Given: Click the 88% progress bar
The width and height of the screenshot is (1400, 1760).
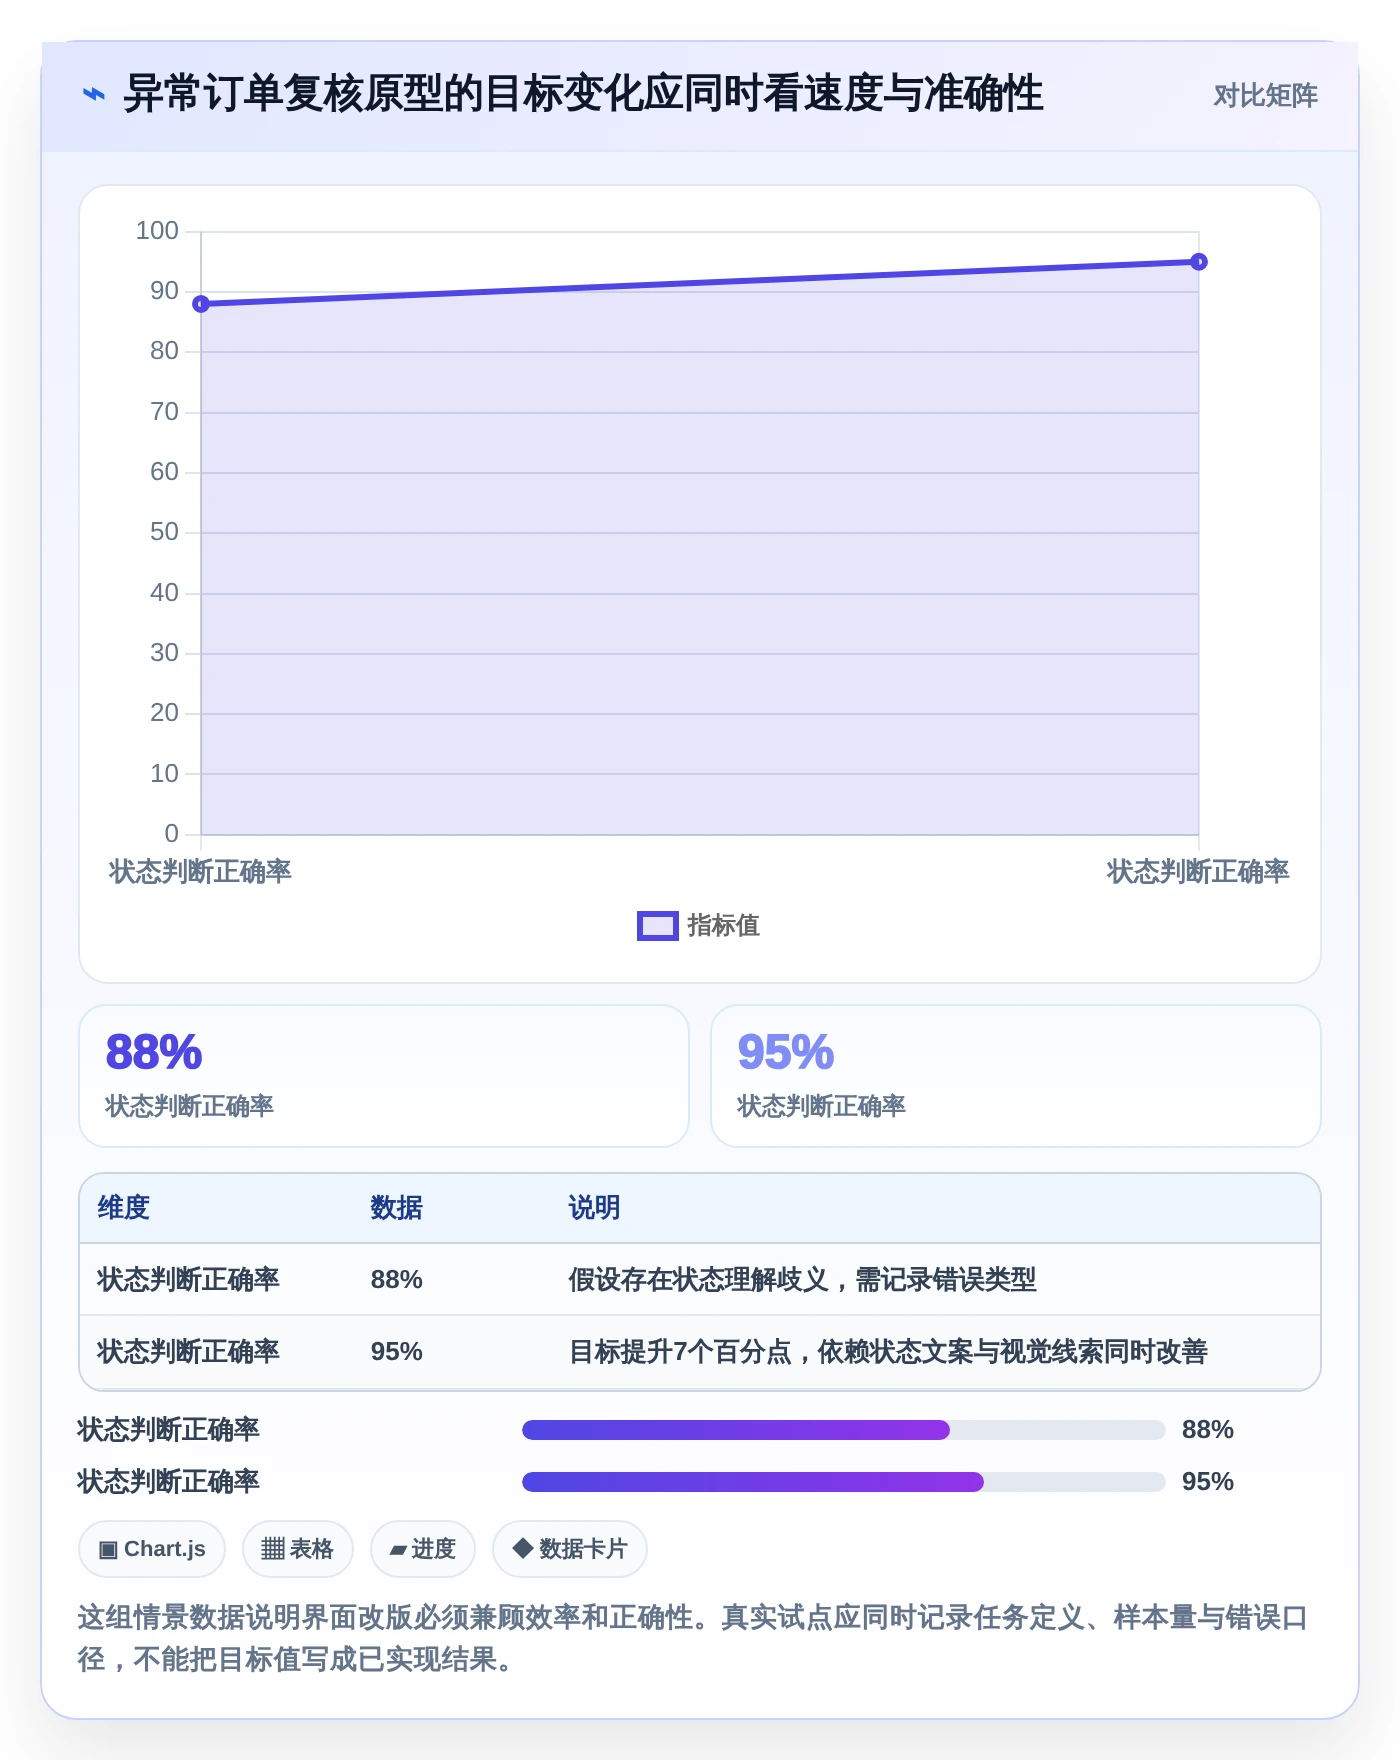Looking at the screenshot, I should 843,1430.
